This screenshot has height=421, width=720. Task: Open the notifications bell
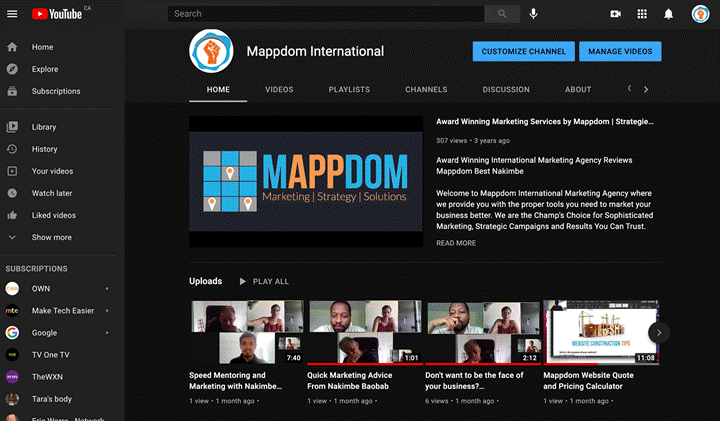click(x=669, y=14)
